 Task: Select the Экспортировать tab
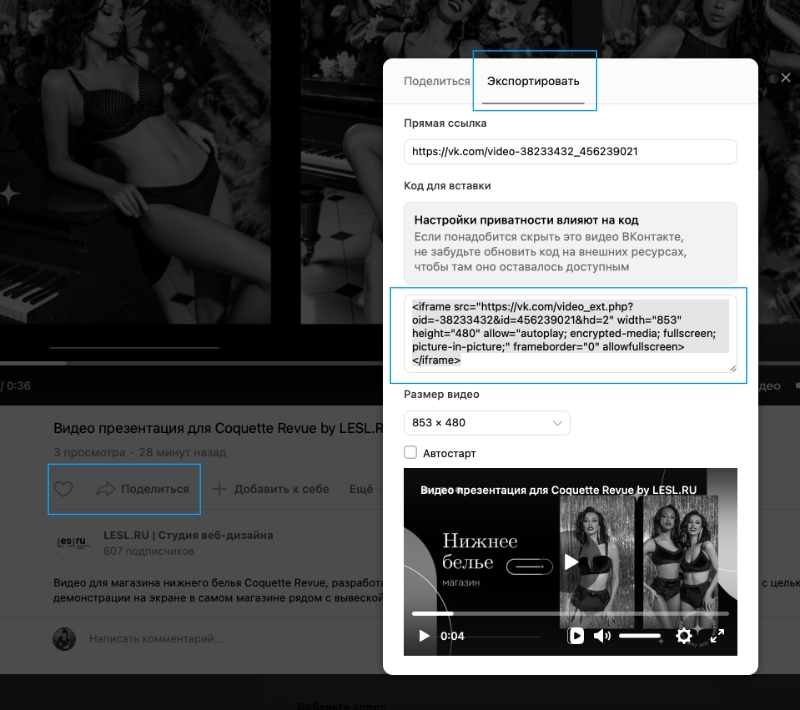coord(533,81)
